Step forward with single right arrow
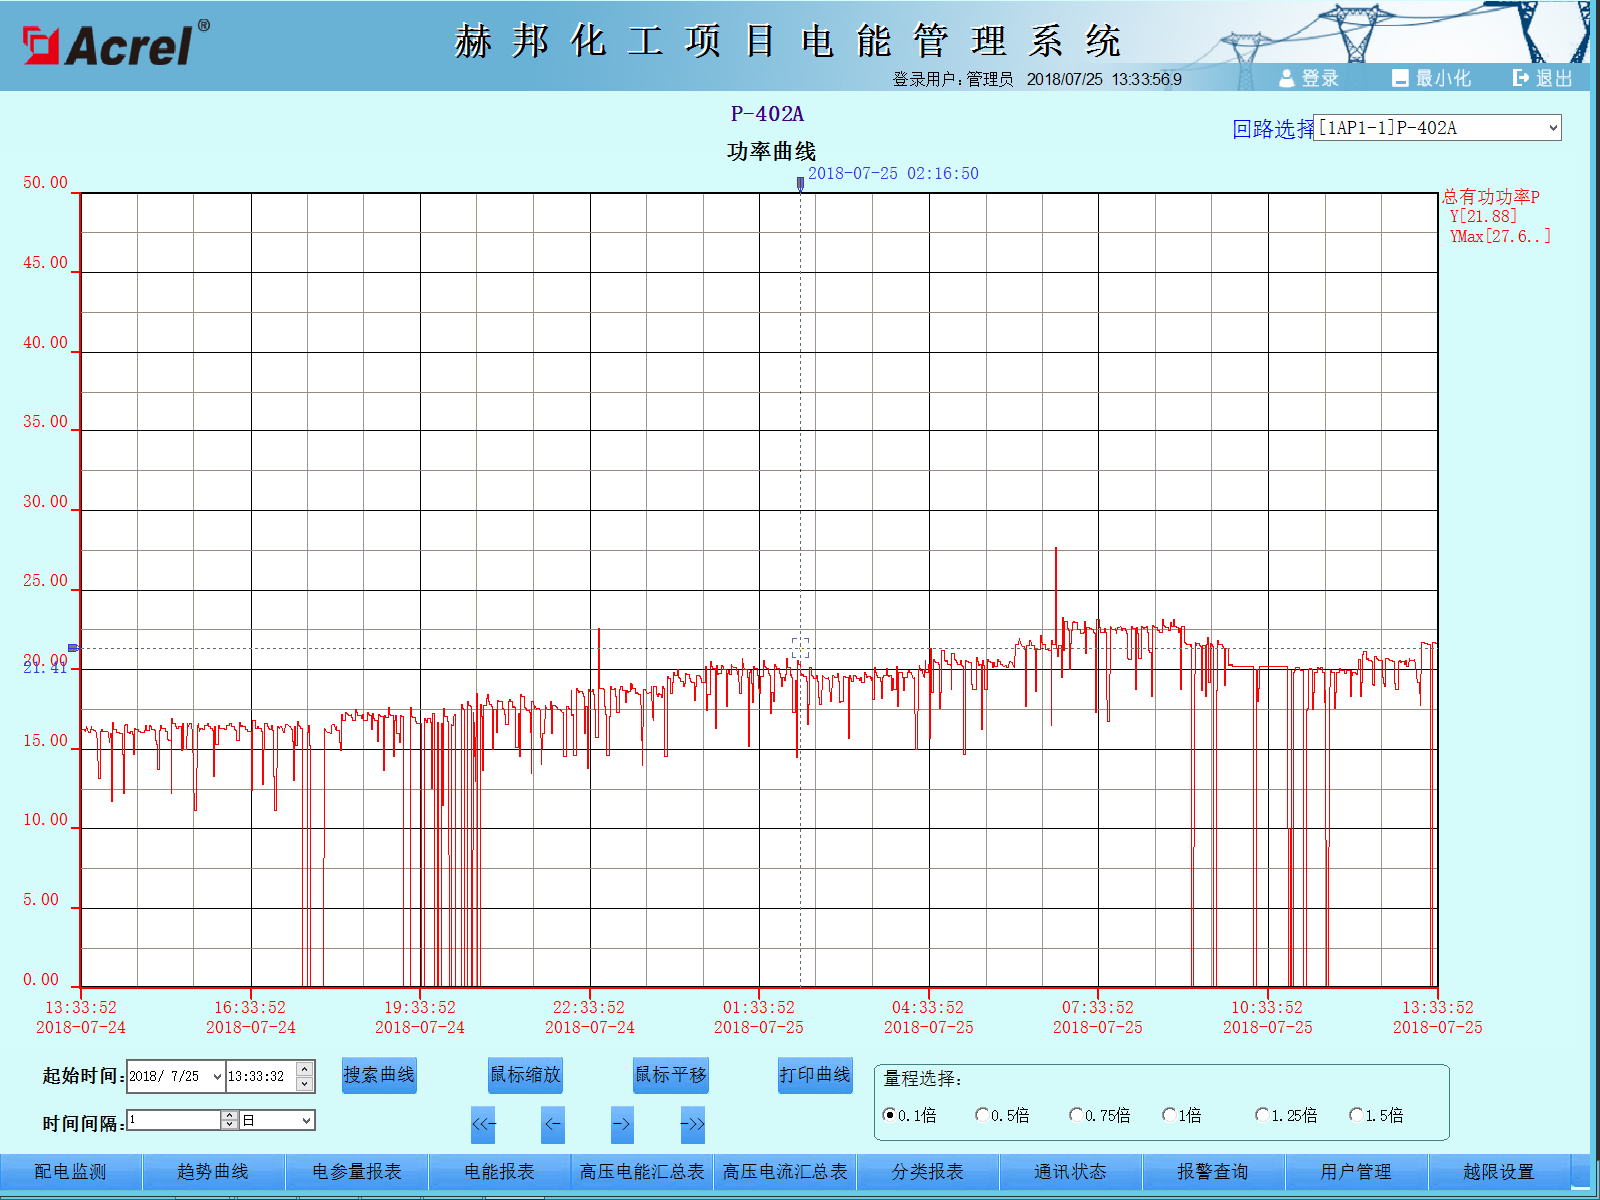This screenshot has height=1200, width=1600. pos(622,1124)
